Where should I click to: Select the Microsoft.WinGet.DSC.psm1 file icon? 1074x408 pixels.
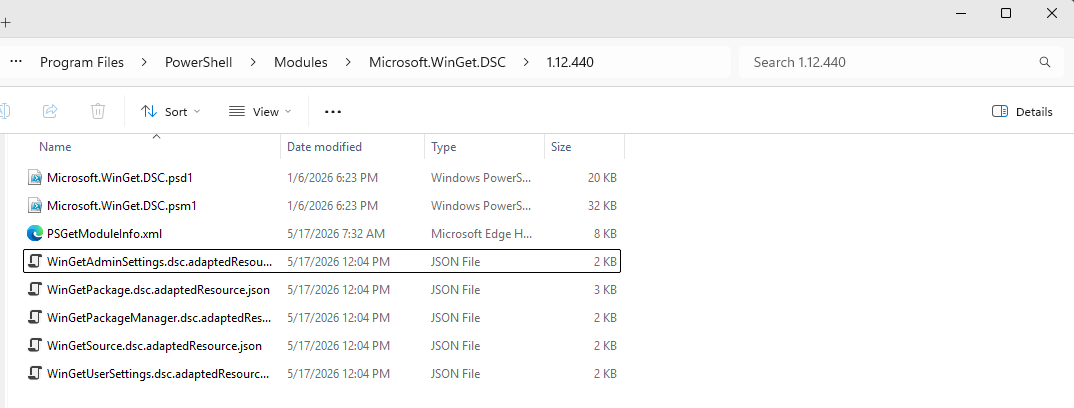[35, 205]
